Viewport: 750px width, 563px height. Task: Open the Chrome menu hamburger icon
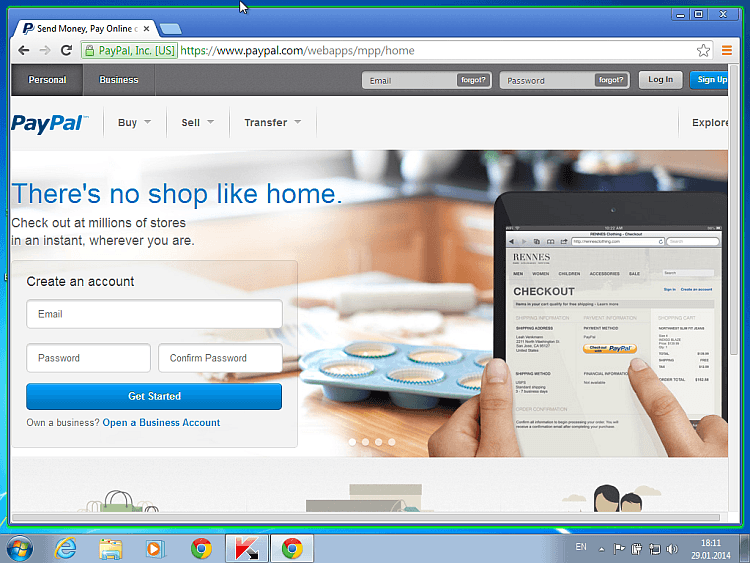tap(727, 50)
